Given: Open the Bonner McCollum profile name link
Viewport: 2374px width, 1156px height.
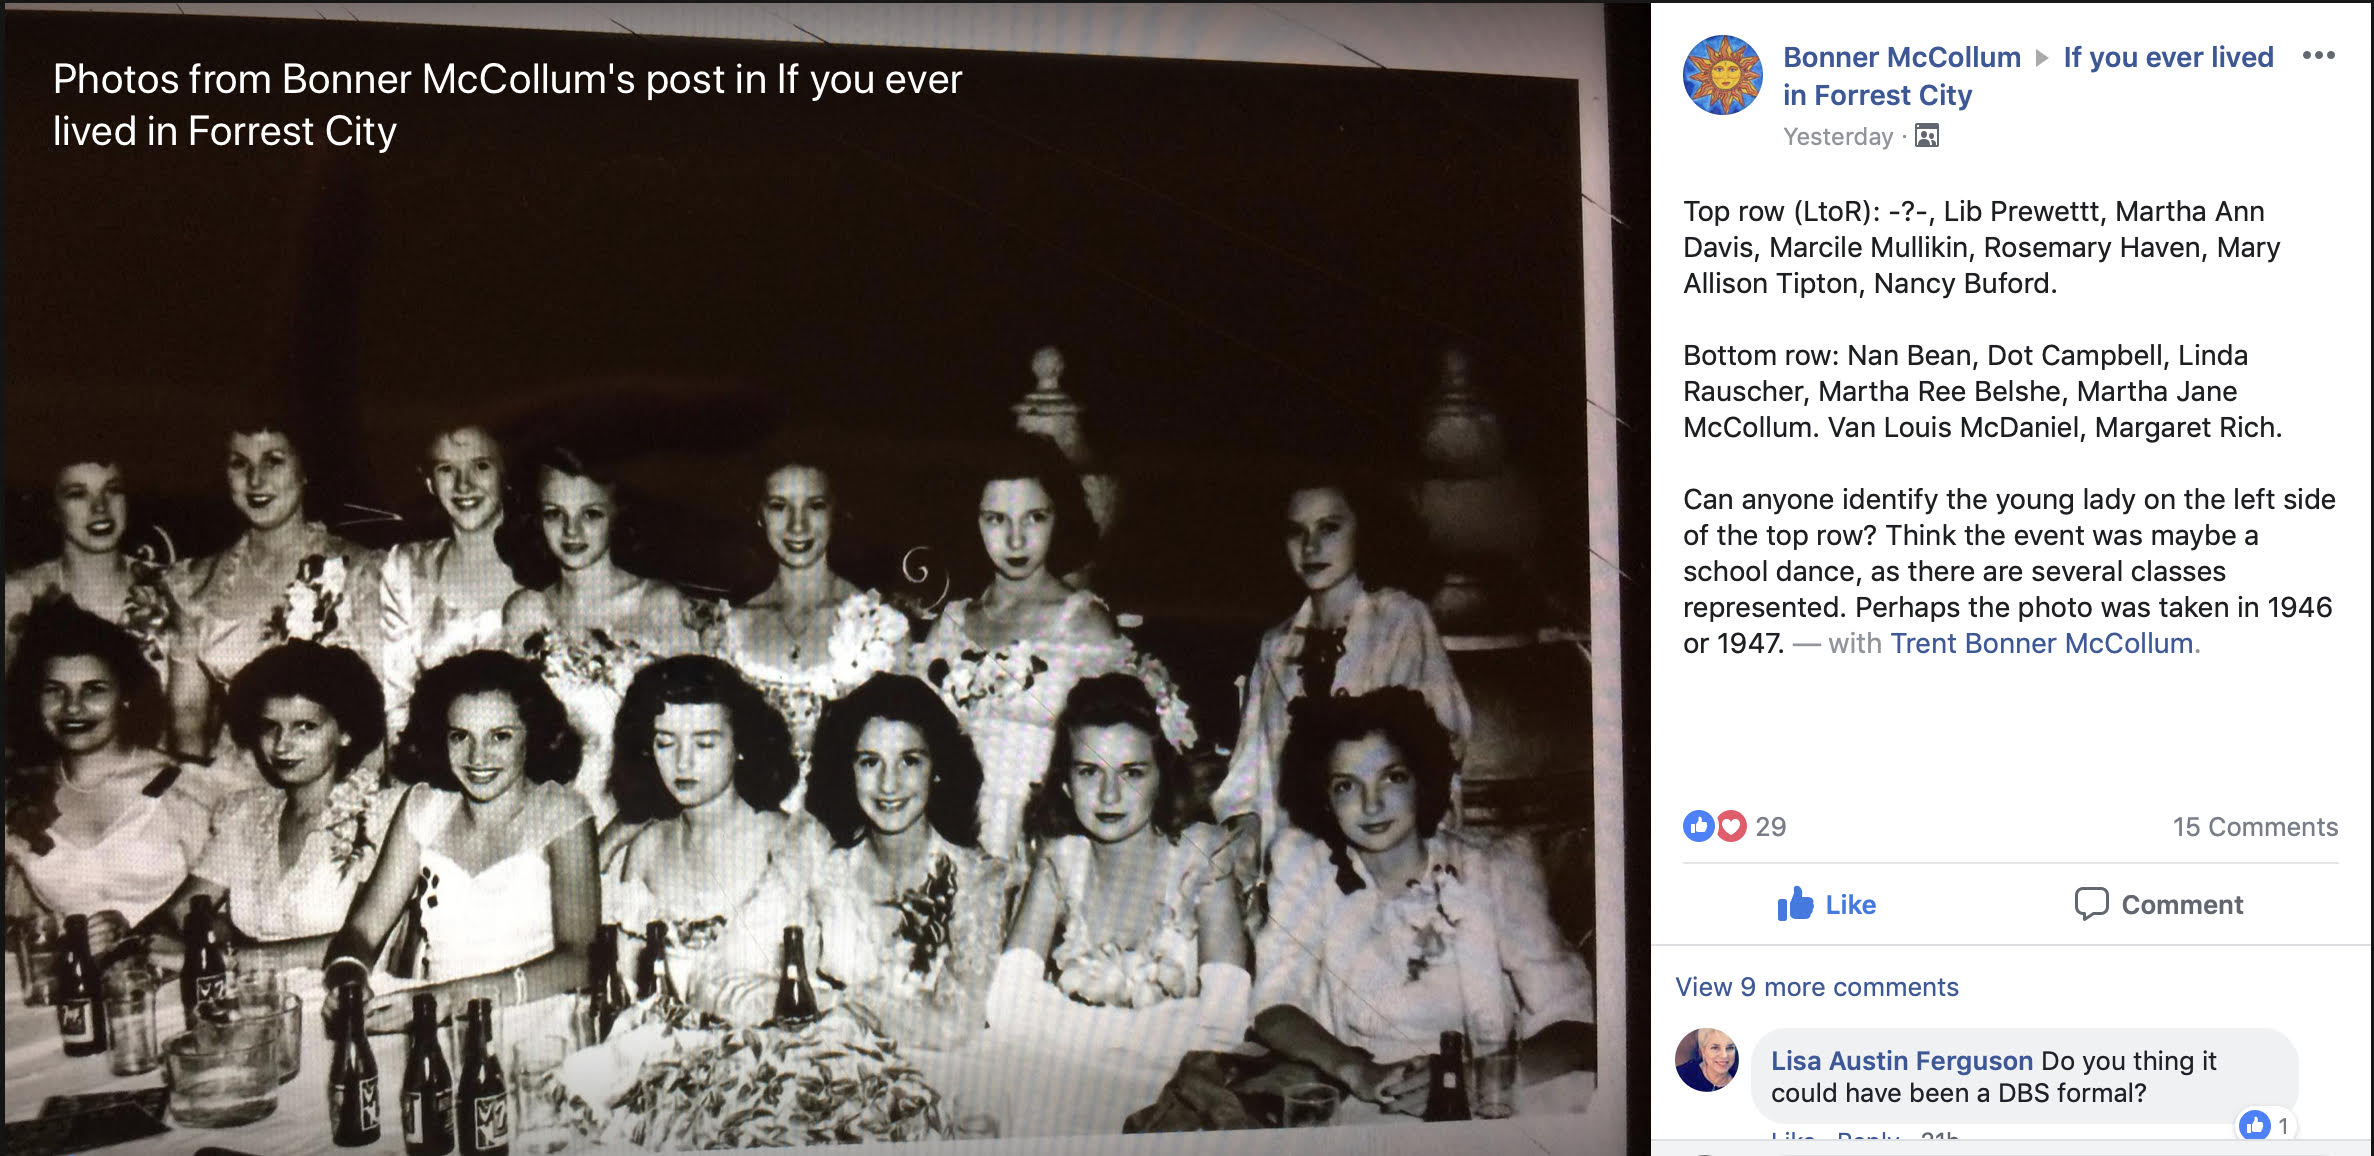Looking at the screenshot, I should click(1901, 57).
